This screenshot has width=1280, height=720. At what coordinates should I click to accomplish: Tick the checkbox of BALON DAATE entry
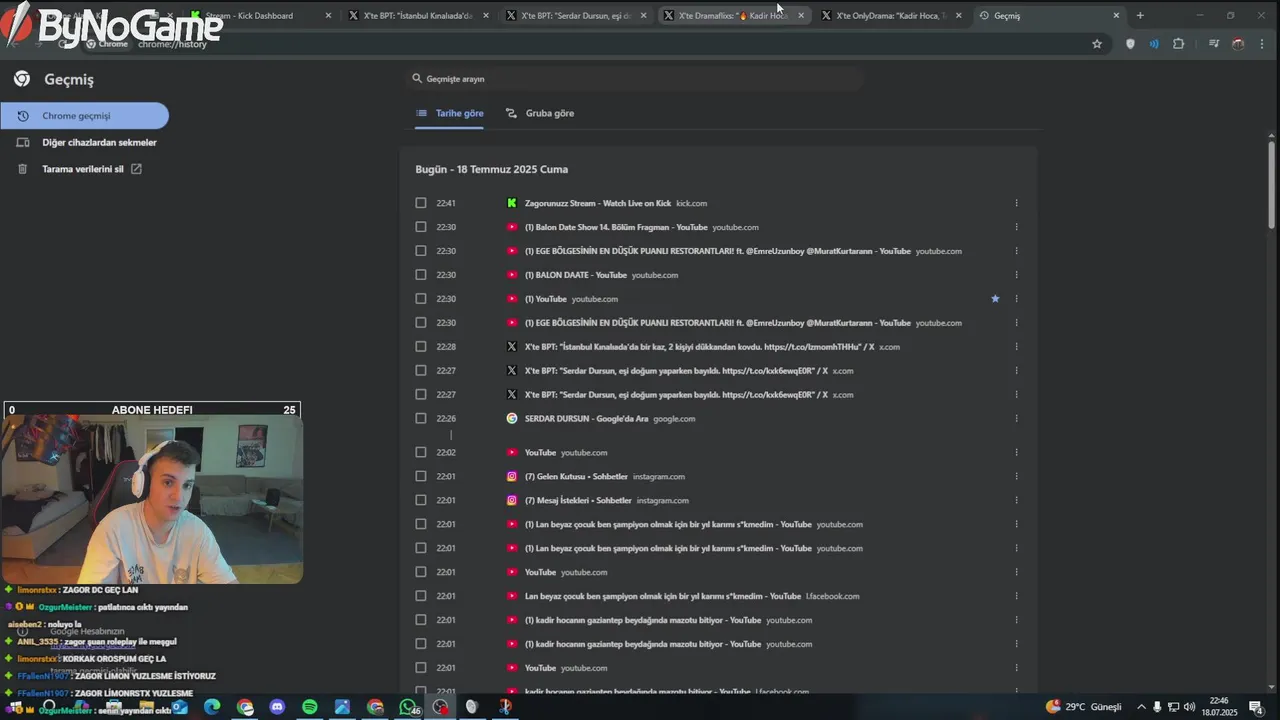tap(421, 275)
